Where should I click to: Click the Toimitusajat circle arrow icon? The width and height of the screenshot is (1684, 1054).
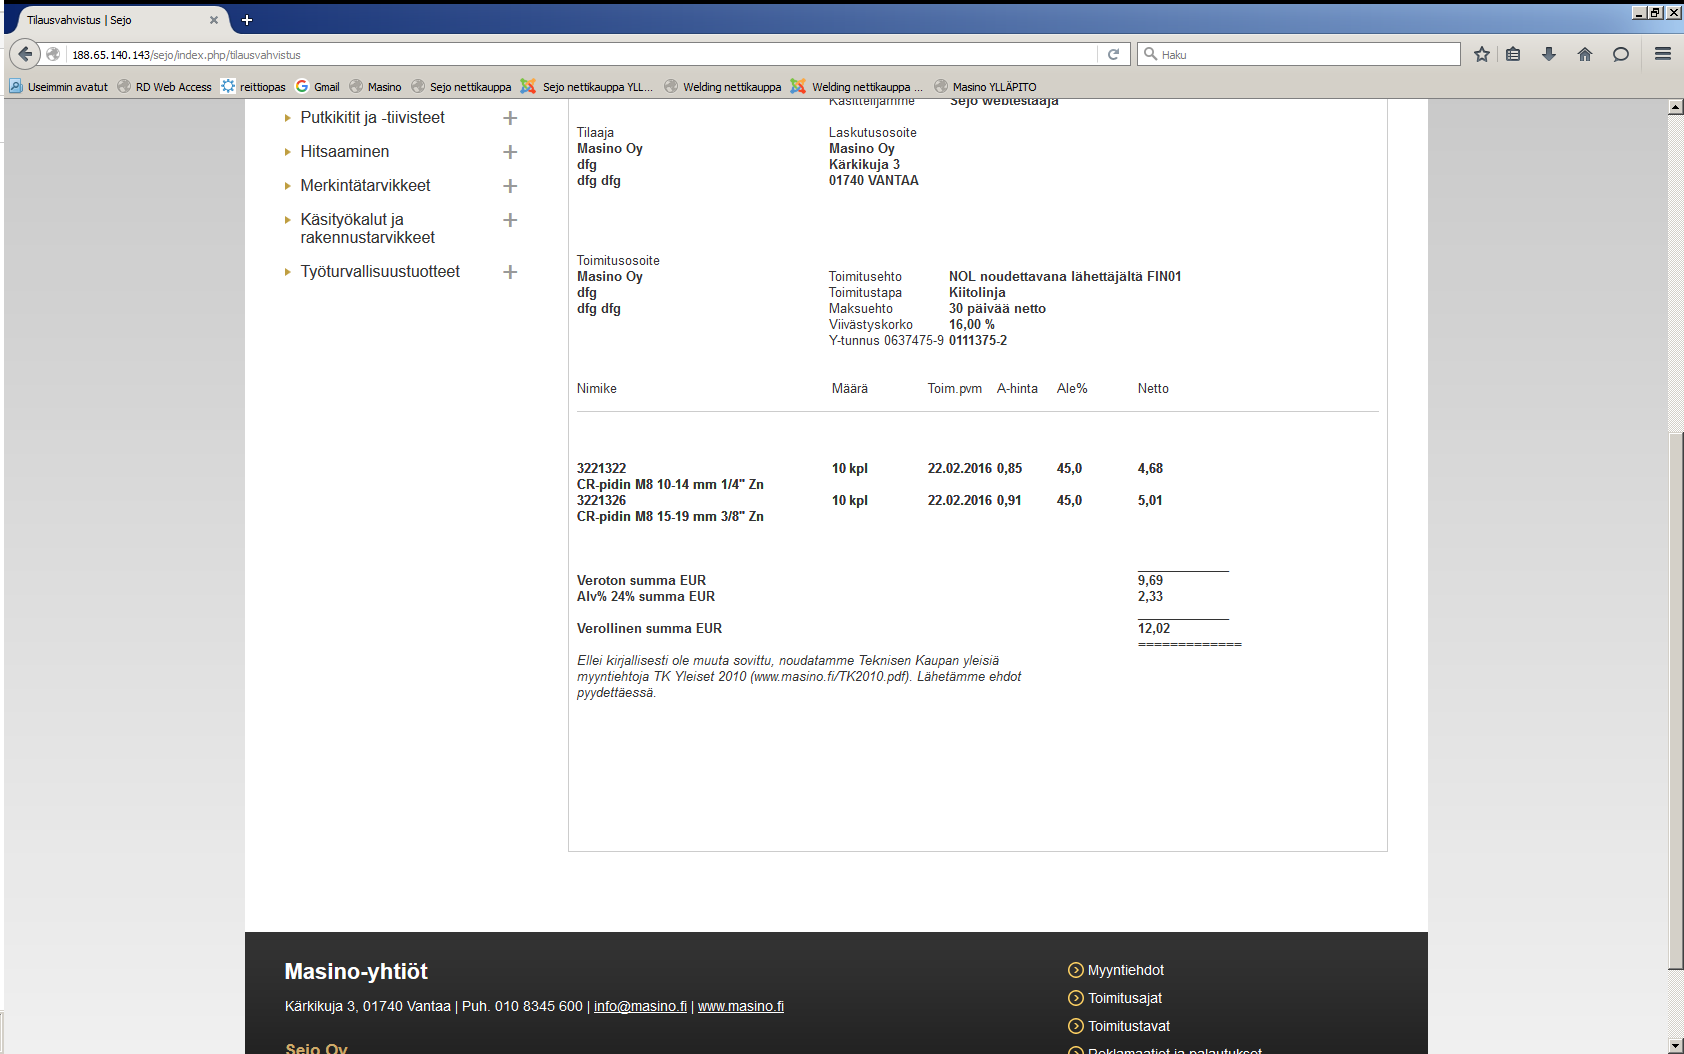1076,998
